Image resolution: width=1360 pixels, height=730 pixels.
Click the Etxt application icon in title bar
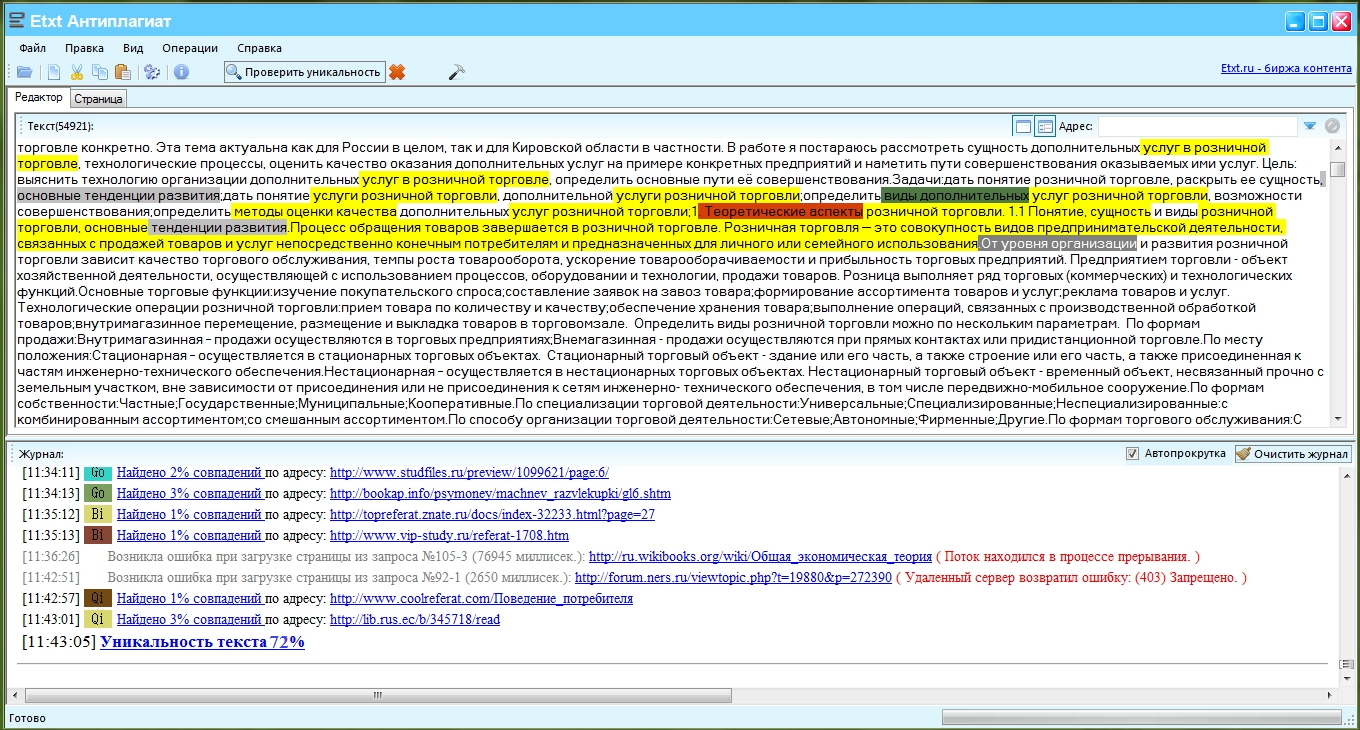pos(16,21)
